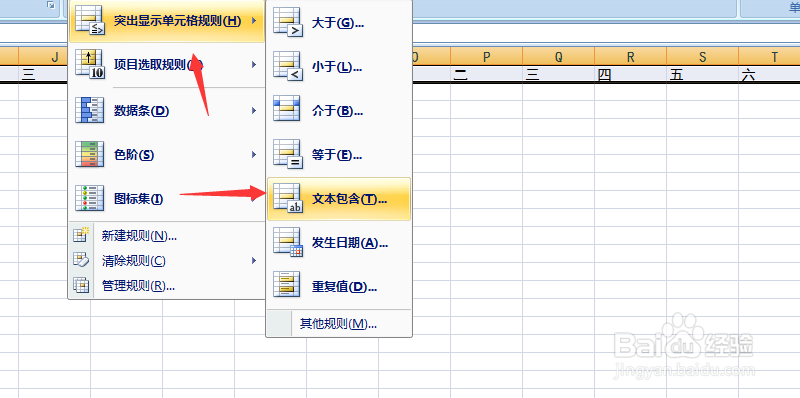Image resolution: width=800 pixels, height=398 pixels.
Task: Select the 文本包含(T)... rule option
Action: coord(339,199)
